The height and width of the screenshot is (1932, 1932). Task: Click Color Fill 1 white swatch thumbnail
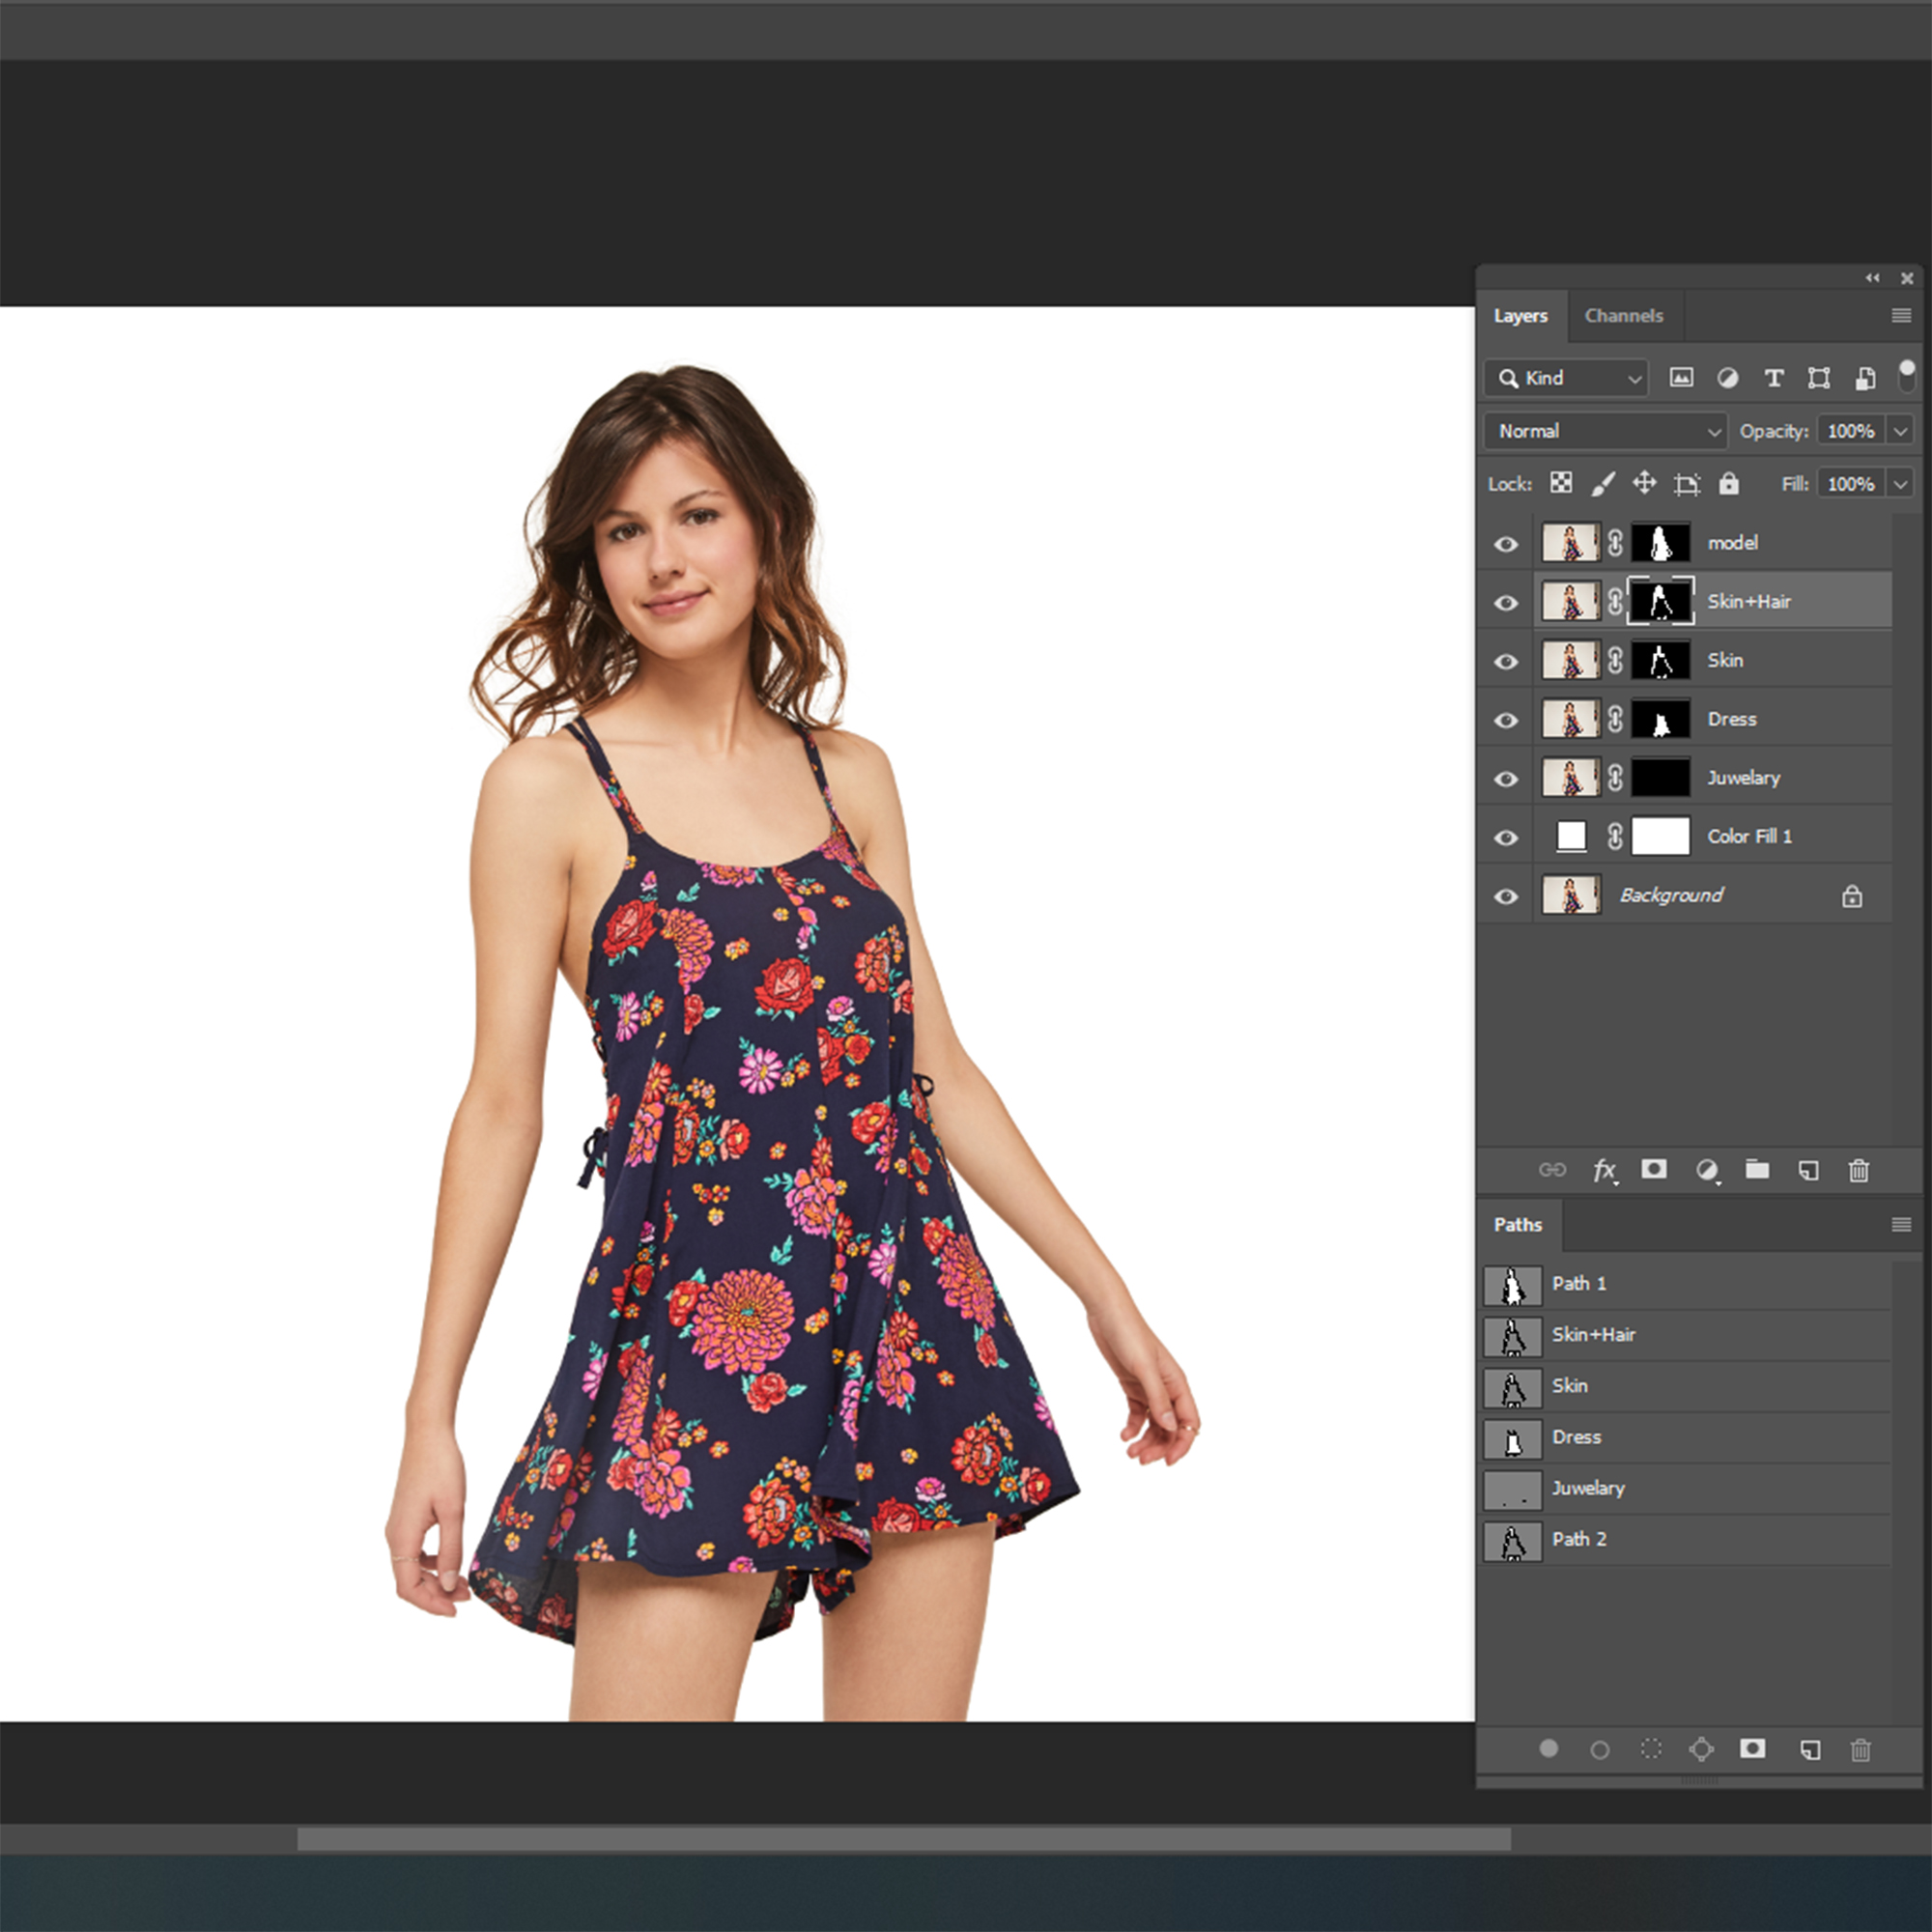(1571, 836)
